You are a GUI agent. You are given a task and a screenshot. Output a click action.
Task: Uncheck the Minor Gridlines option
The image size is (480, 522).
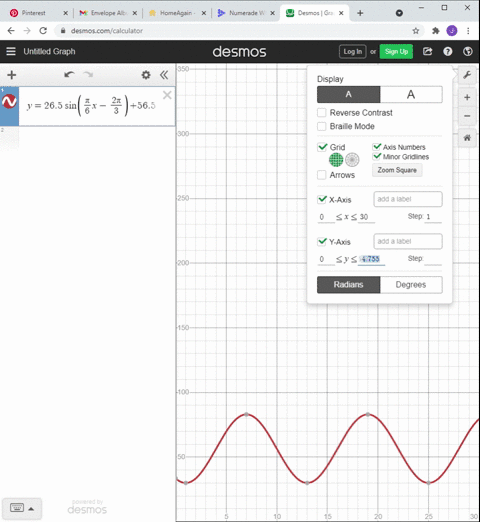[x=377, y=156]
